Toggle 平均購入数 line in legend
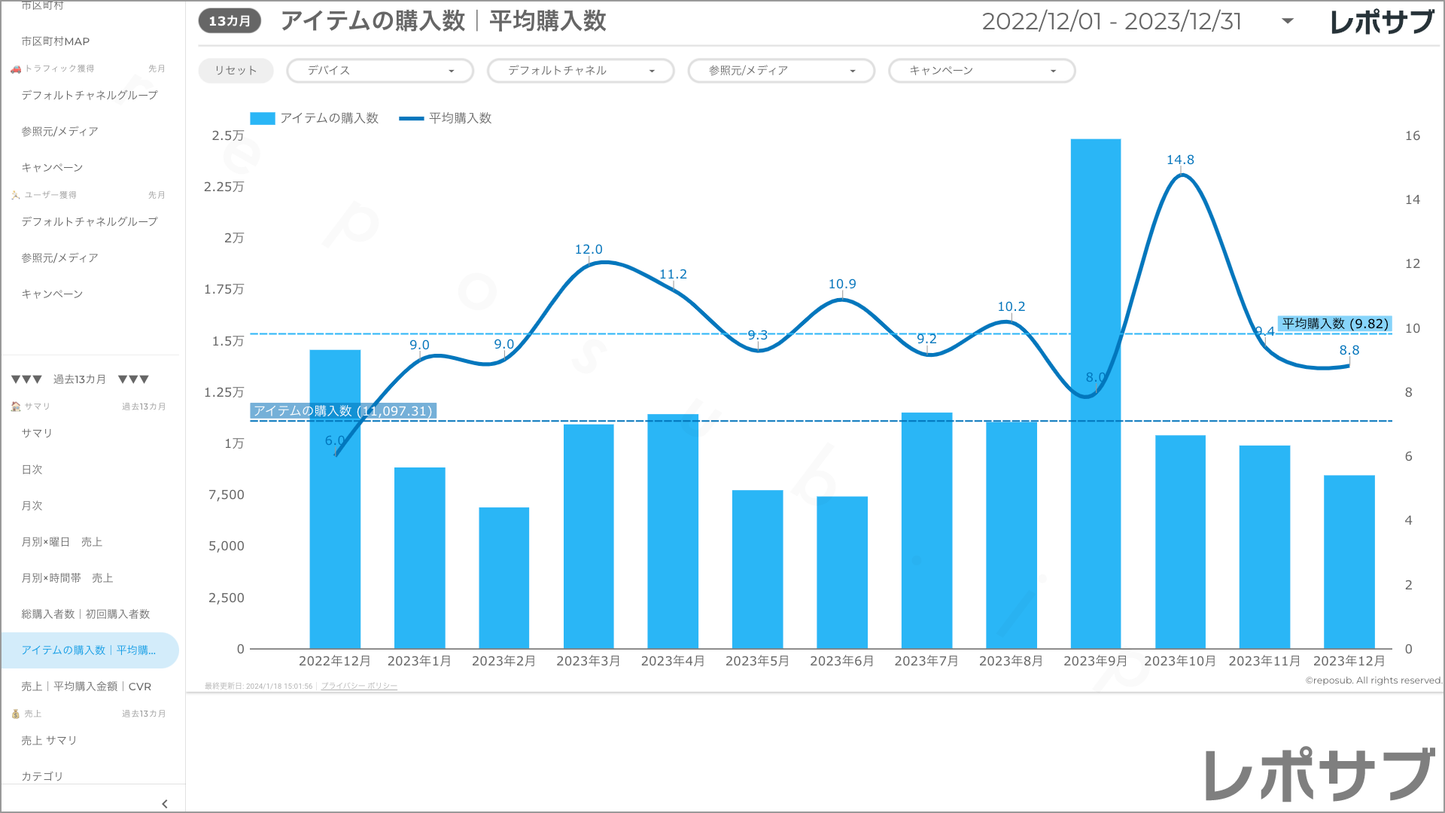Screen dimensions: 1445x813 (446, 118)
